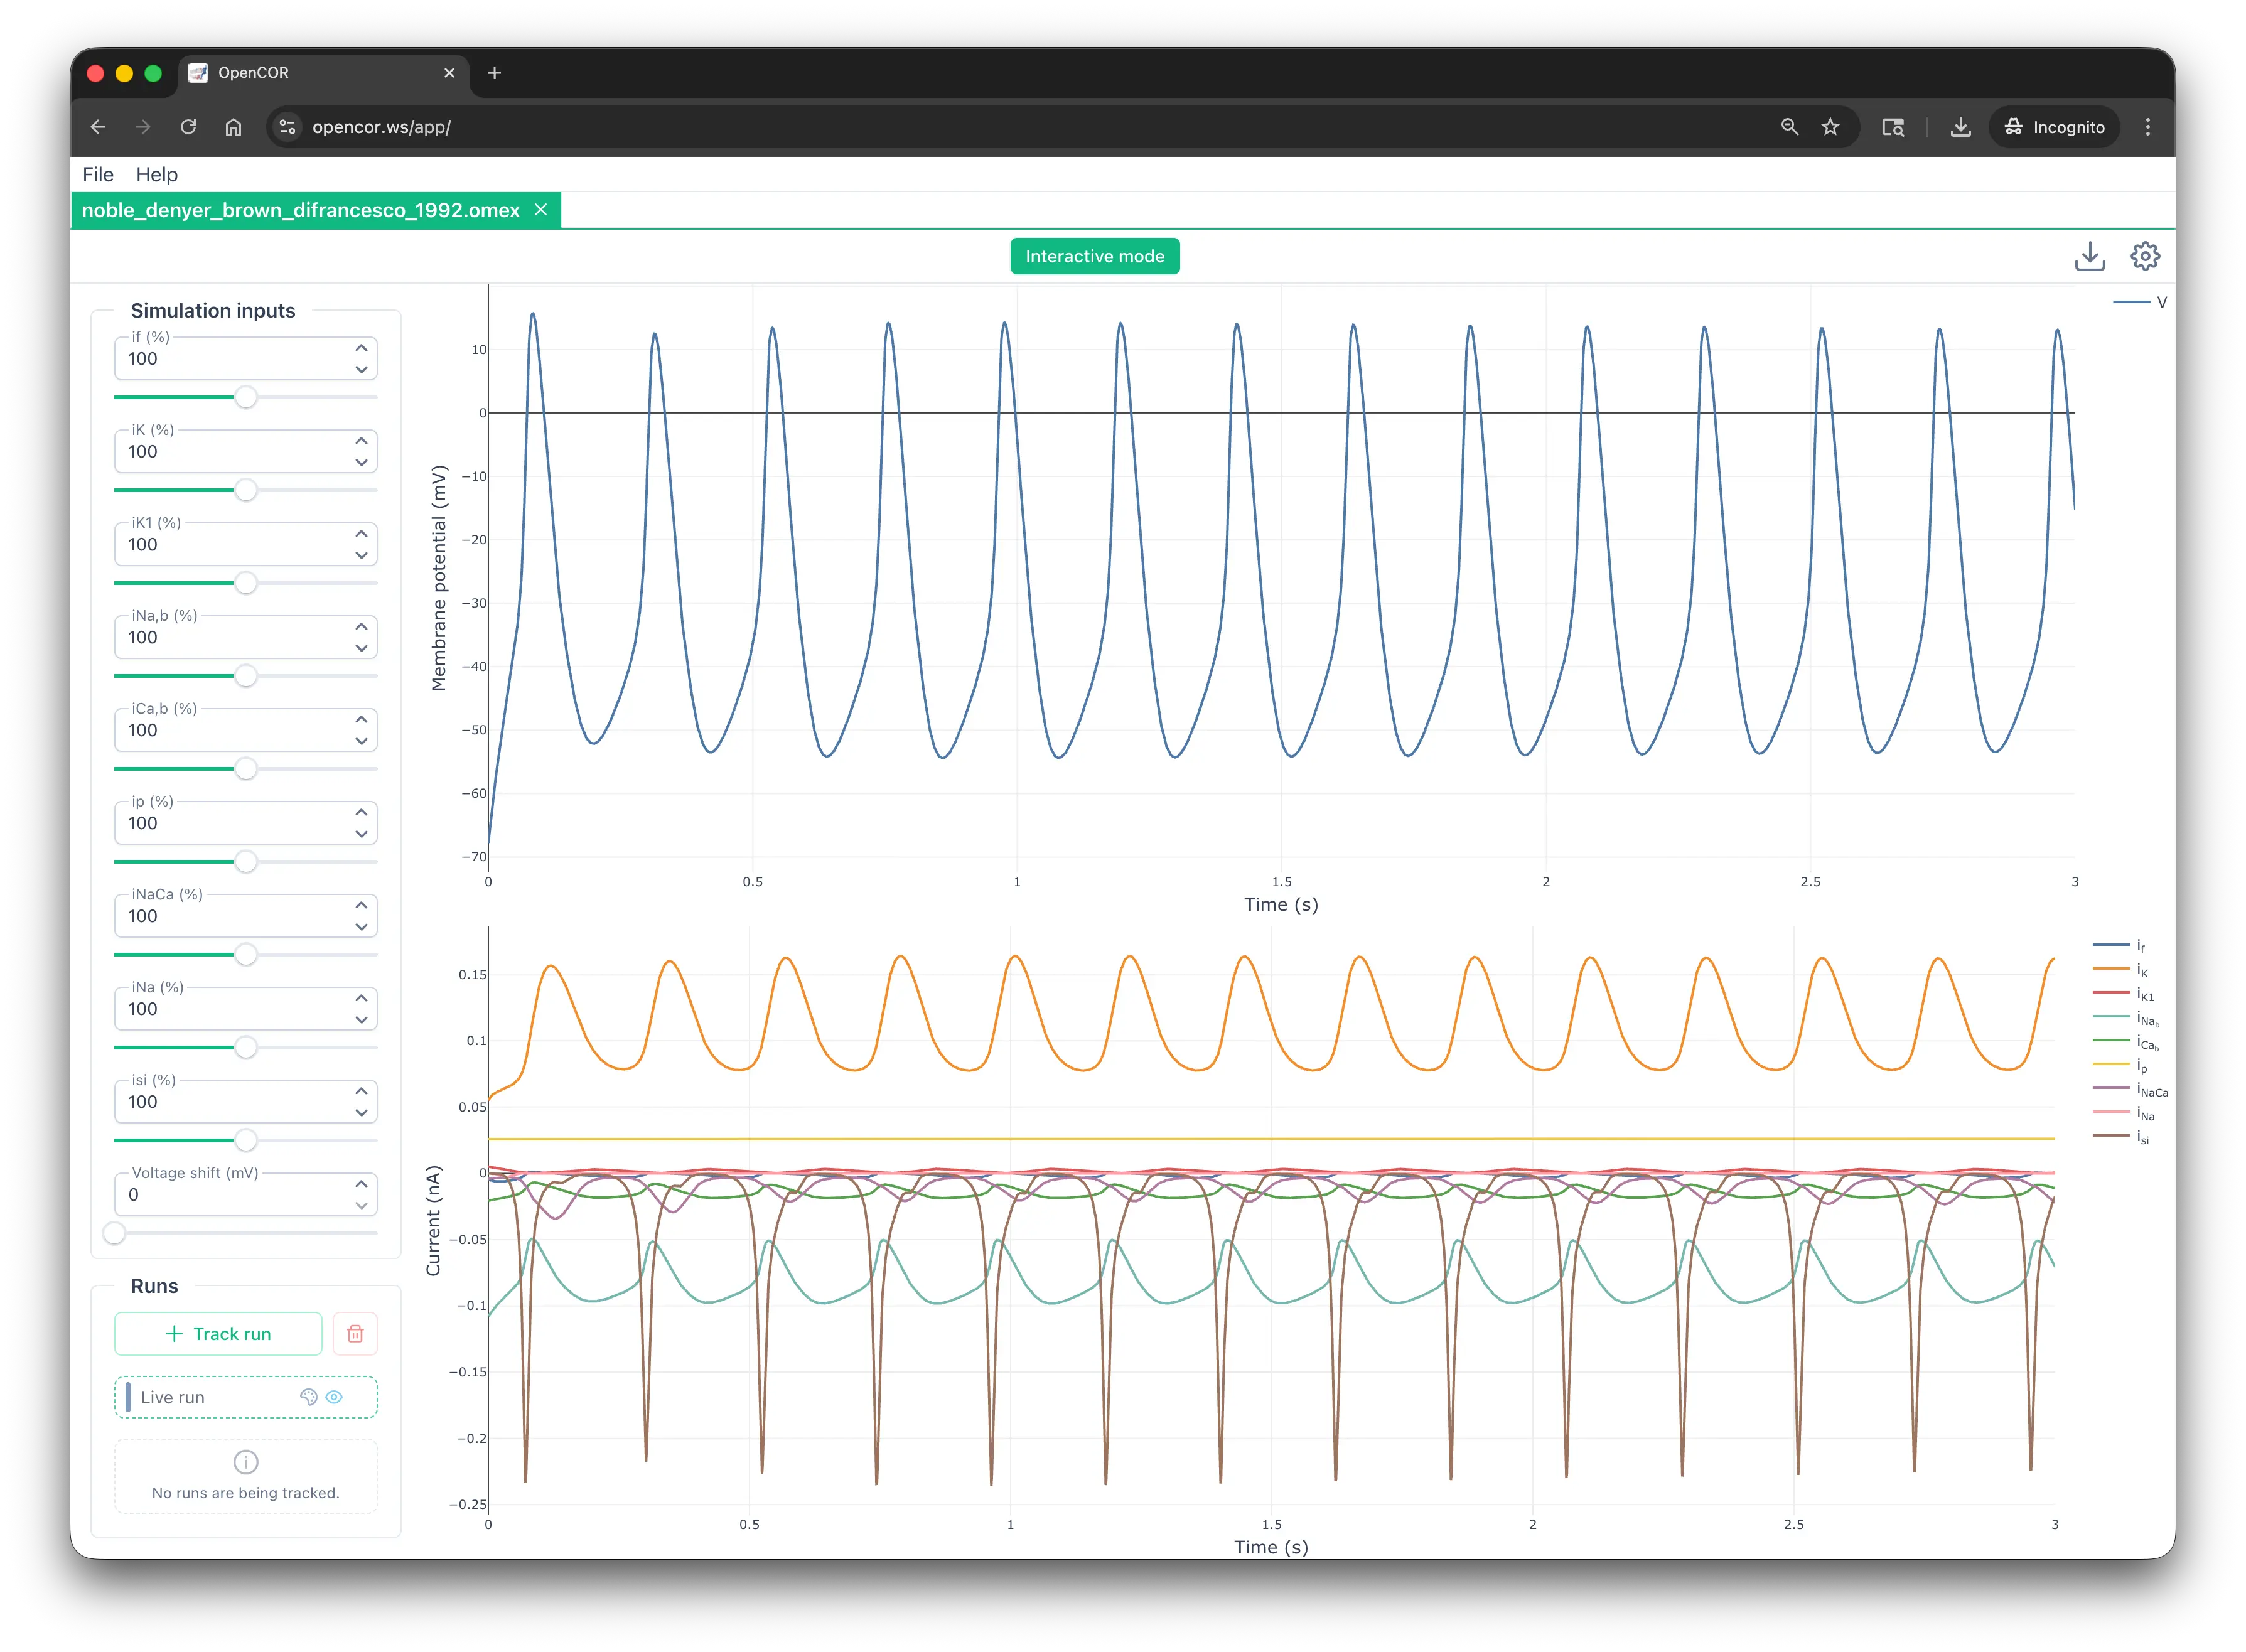Image resolution: width=2246 pixels, height=1652 pixels.
Task: Toggle Live run visibility eye icon
Action: [x=334, y=1397]
